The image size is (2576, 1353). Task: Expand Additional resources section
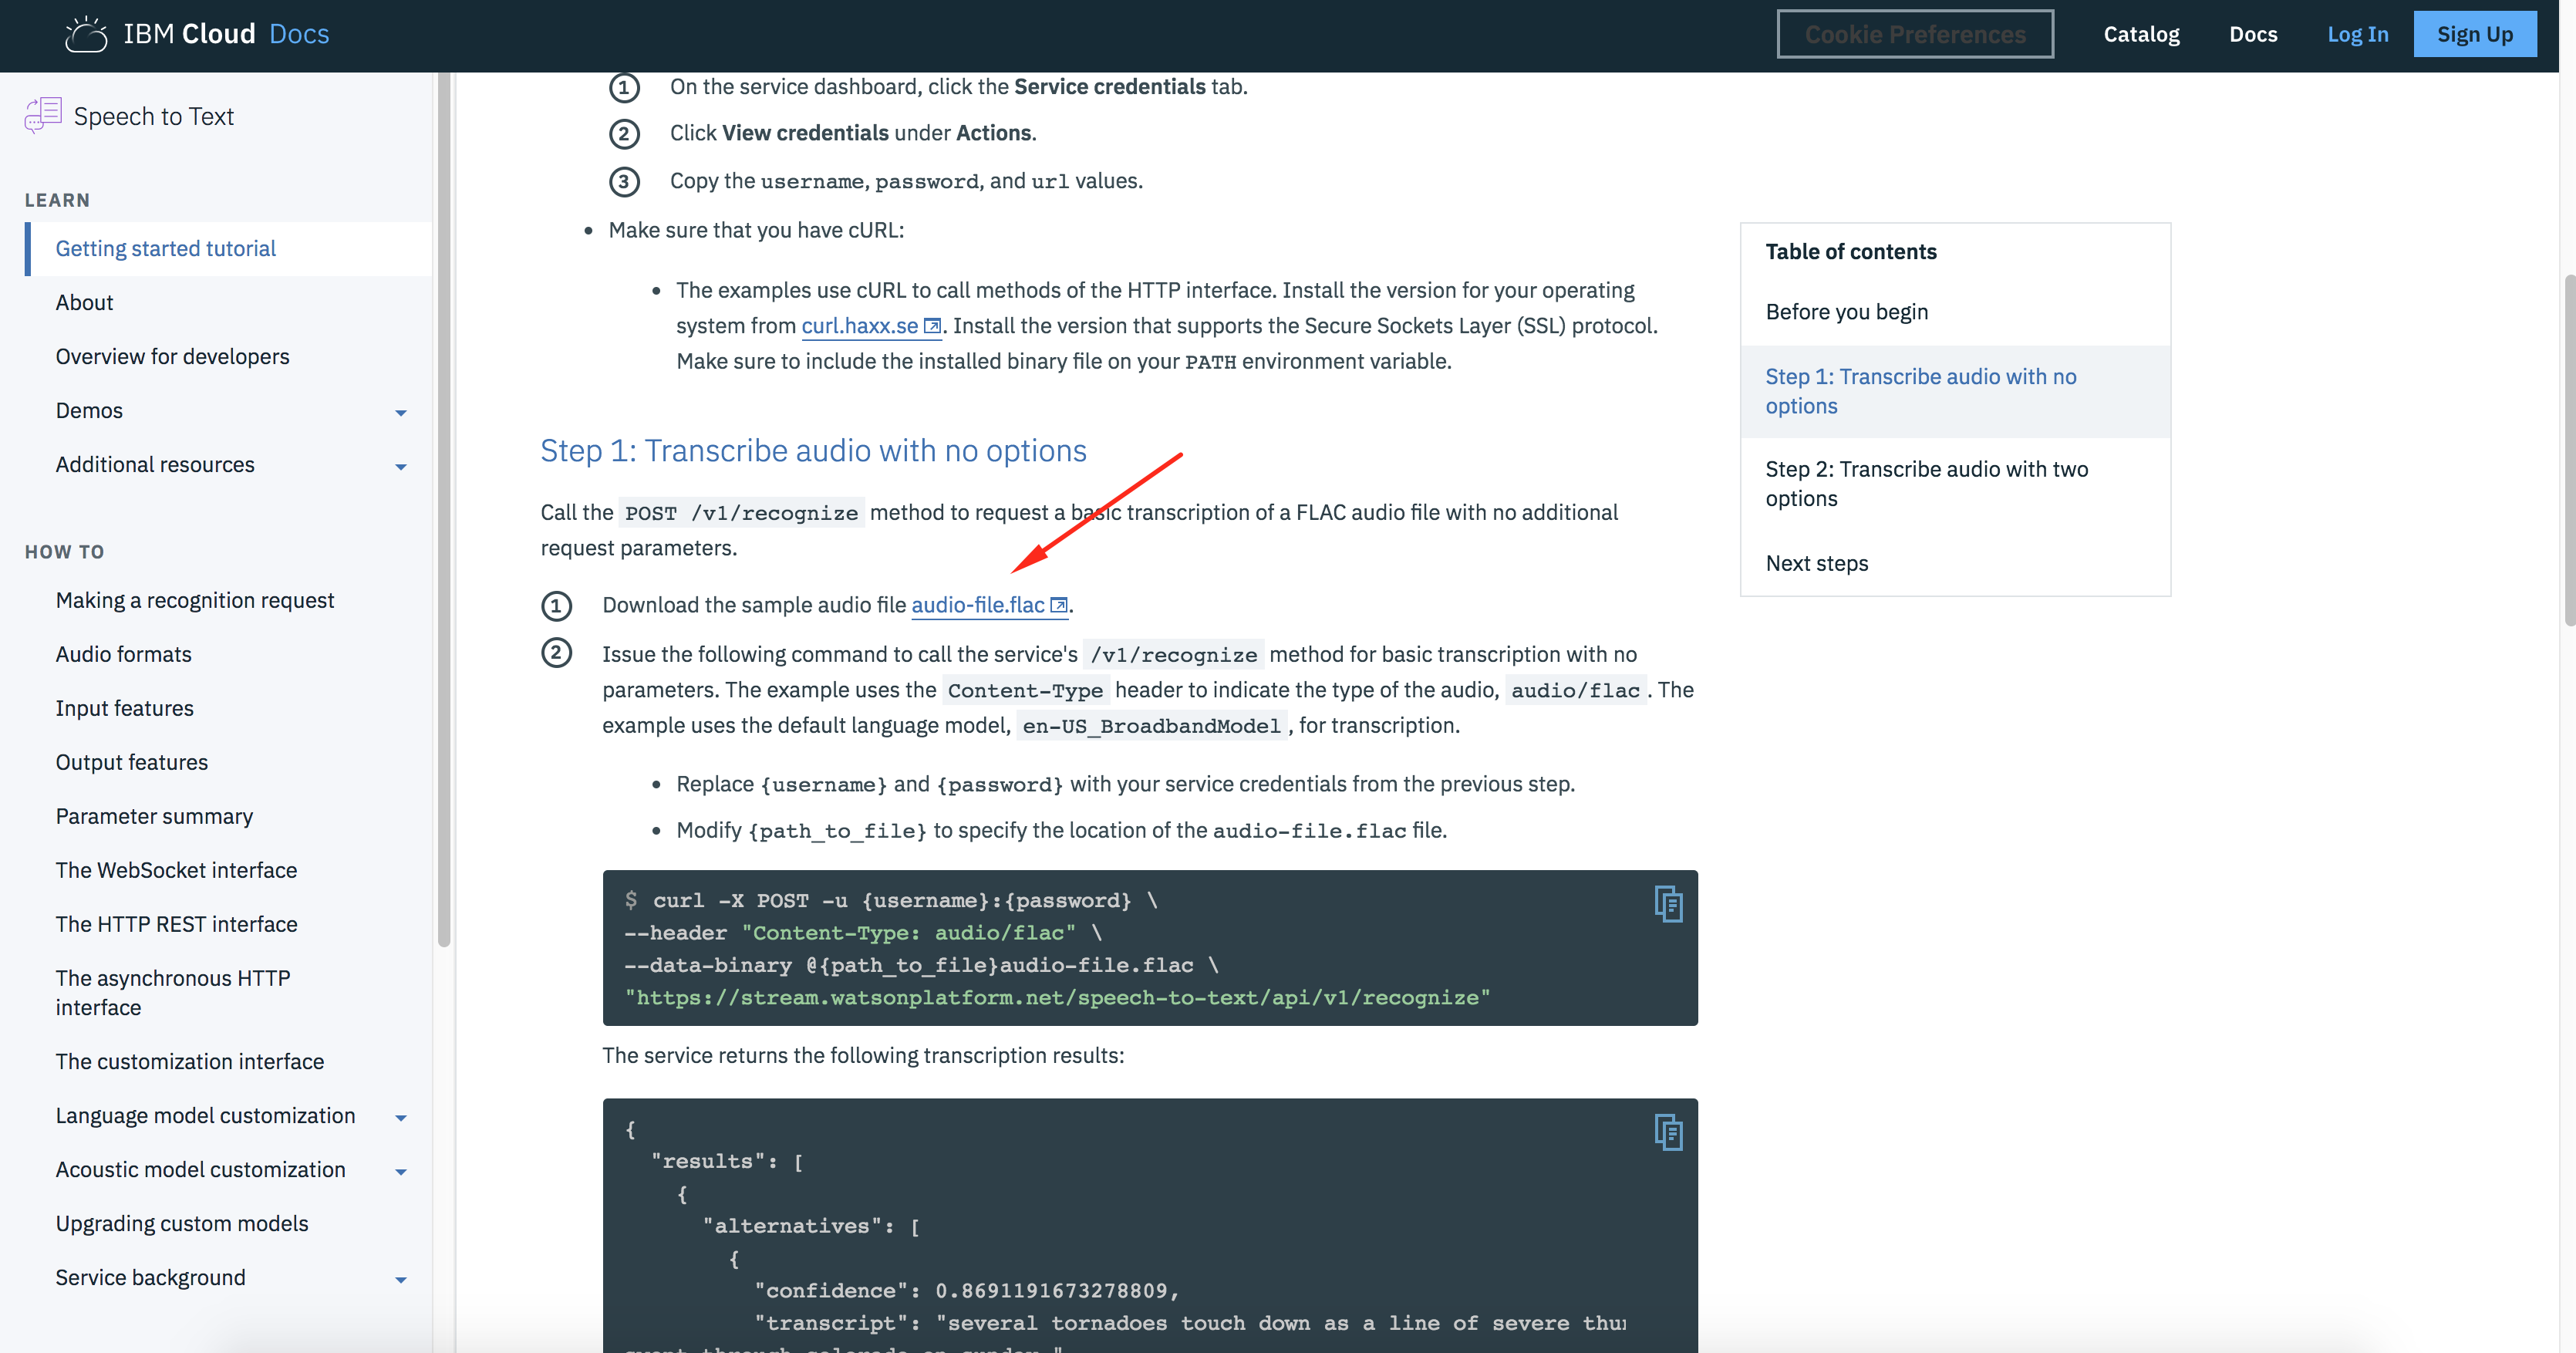pos(401,466)
